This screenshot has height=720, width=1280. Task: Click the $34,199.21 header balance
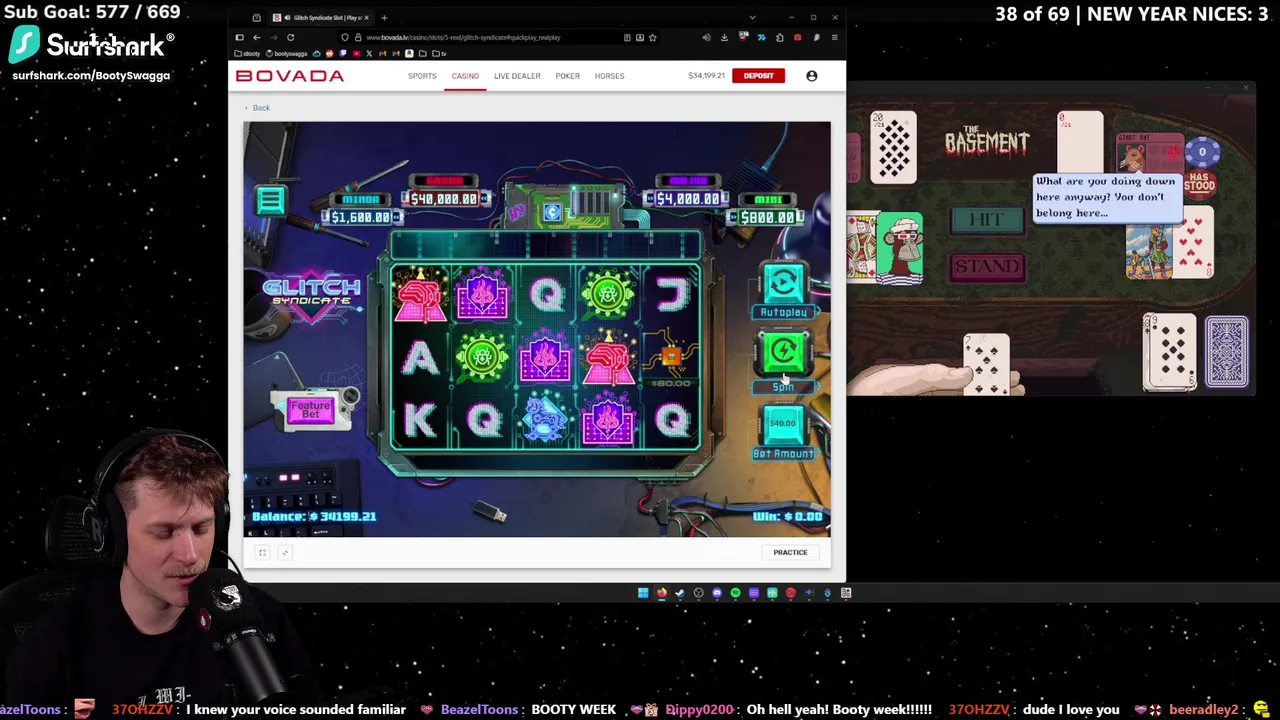[x=706, y=76]
